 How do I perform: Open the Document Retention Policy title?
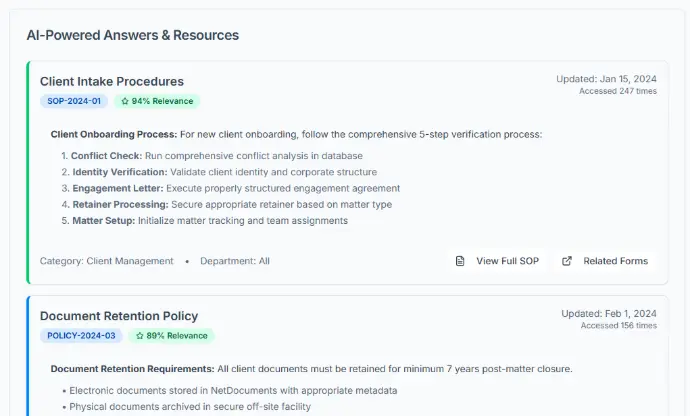[119, 316]
